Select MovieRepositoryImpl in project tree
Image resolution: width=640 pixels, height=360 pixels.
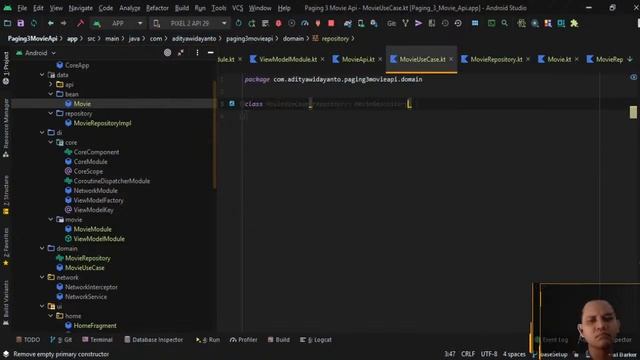click(102, 123)
